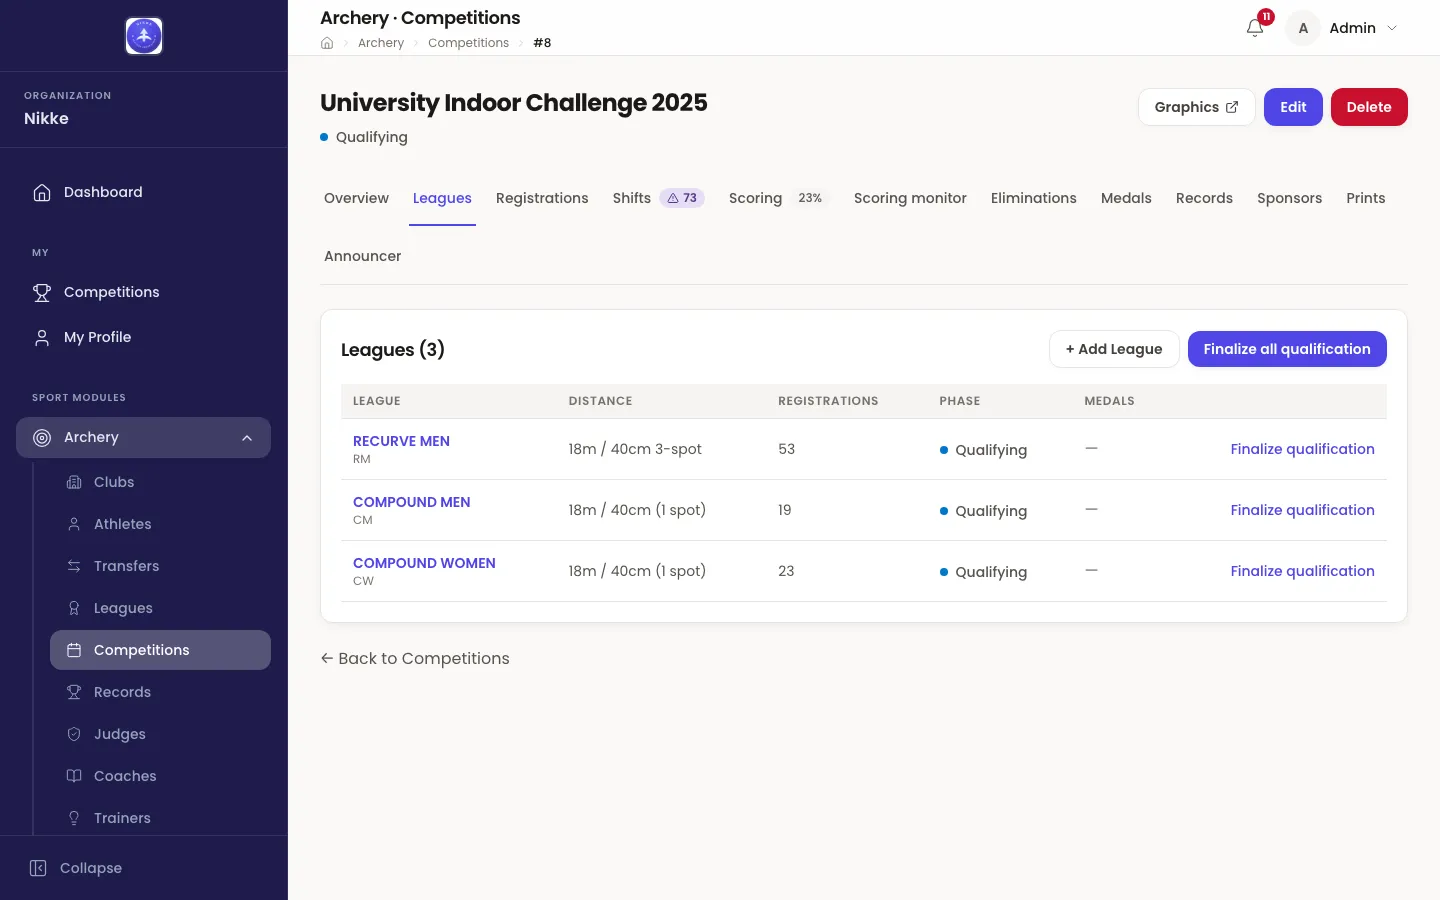Click the My Profile person icon
This screenshot has height=900, width=1440.
pyautogui.click(x=42, y=337)
